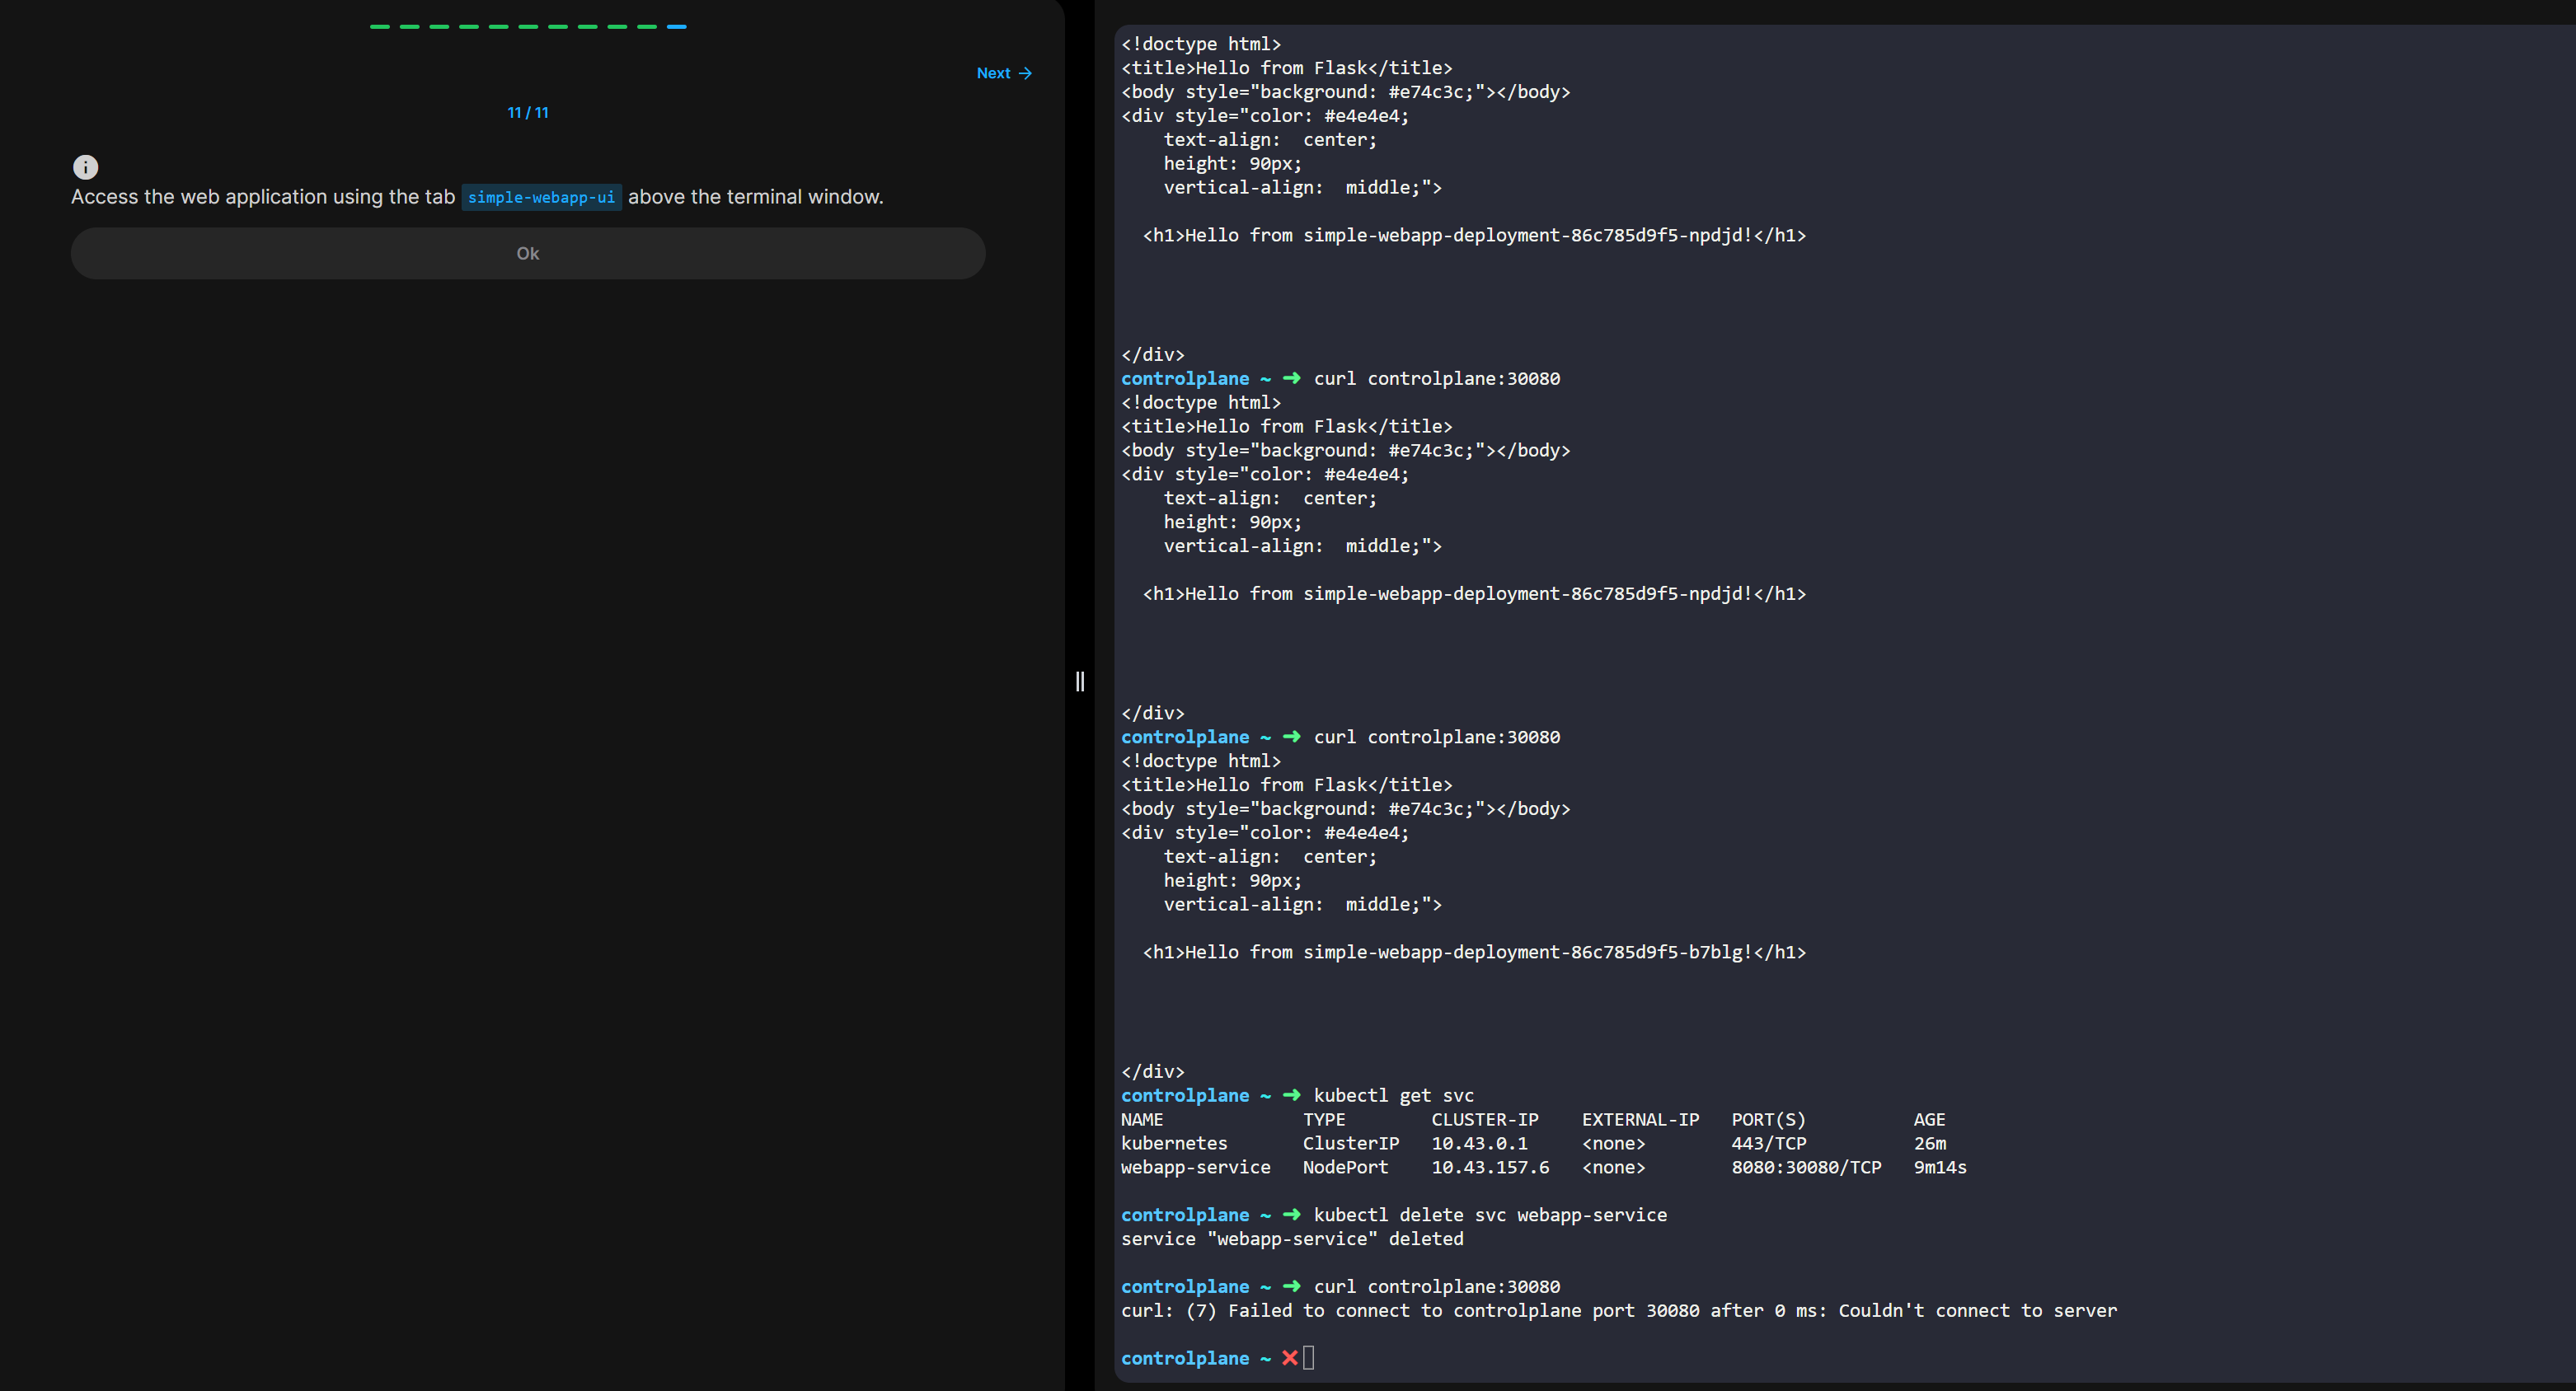The width and height of the screenshot is (2576, 1391).
Task: Jump to the tenth green progress segment
Action: 647,27
